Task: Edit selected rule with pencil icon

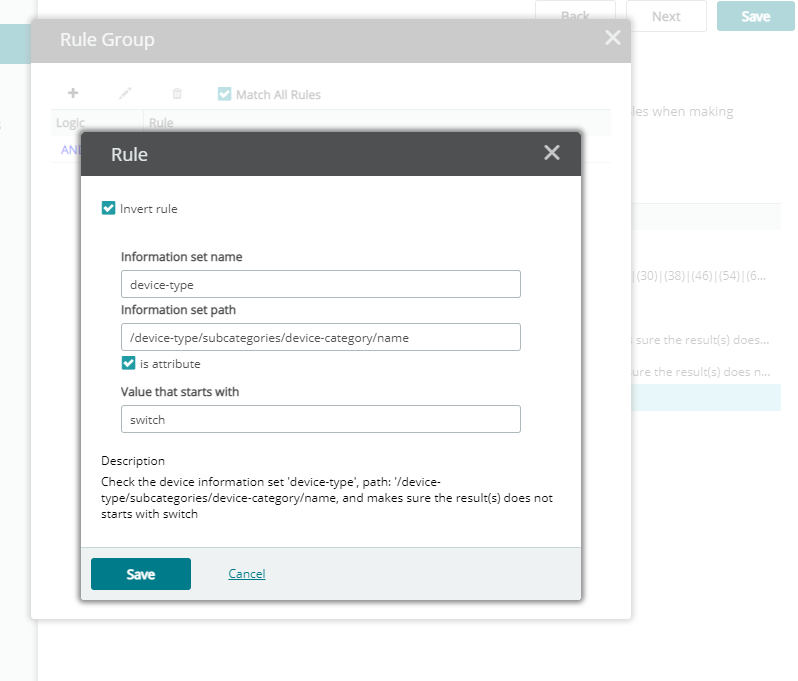Action: (x=125, y=93)
